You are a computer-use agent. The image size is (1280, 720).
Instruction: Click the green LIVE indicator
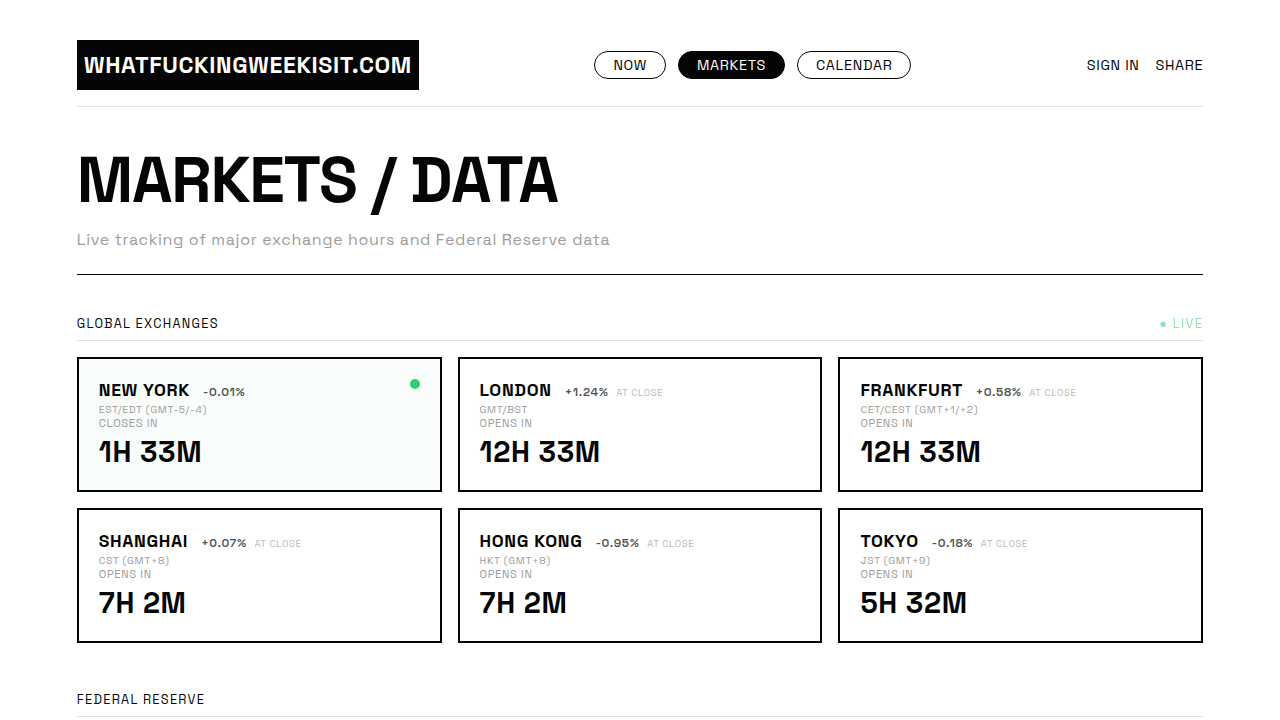(x=1181, y=323)
